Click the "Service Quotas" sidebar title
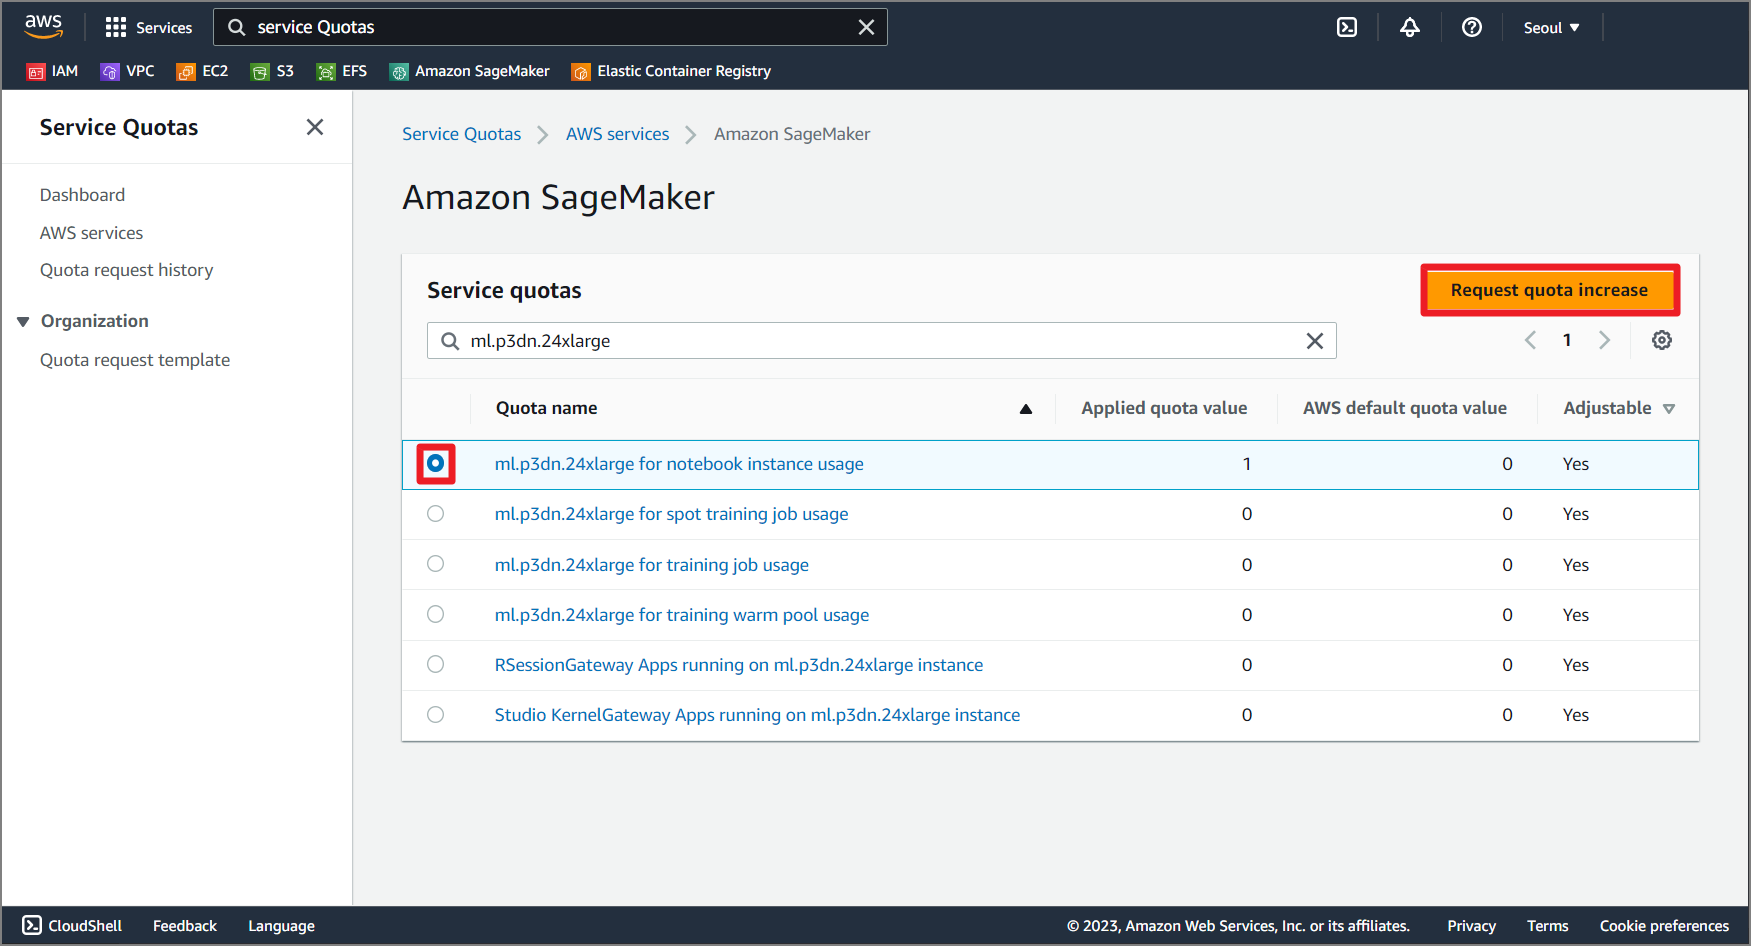Viewport: 1751px width, 946px height. point(119,127)
